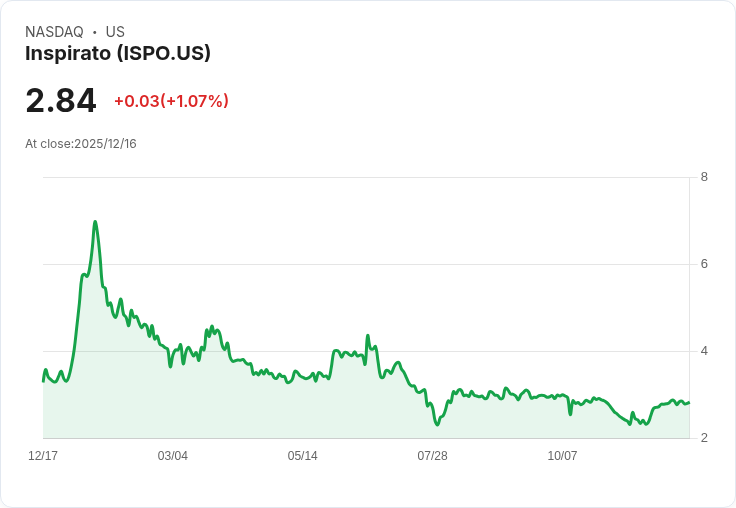Click the 2 label on the price axis
The width and height of the screenshot is (736, 508).
click(704, 438)
